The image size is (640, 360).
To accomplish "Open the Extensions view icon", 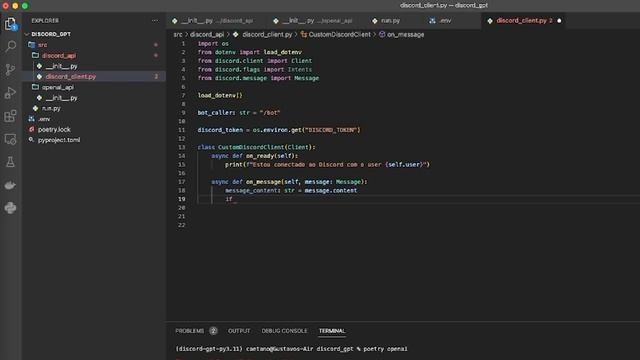I will pos(11,116).
